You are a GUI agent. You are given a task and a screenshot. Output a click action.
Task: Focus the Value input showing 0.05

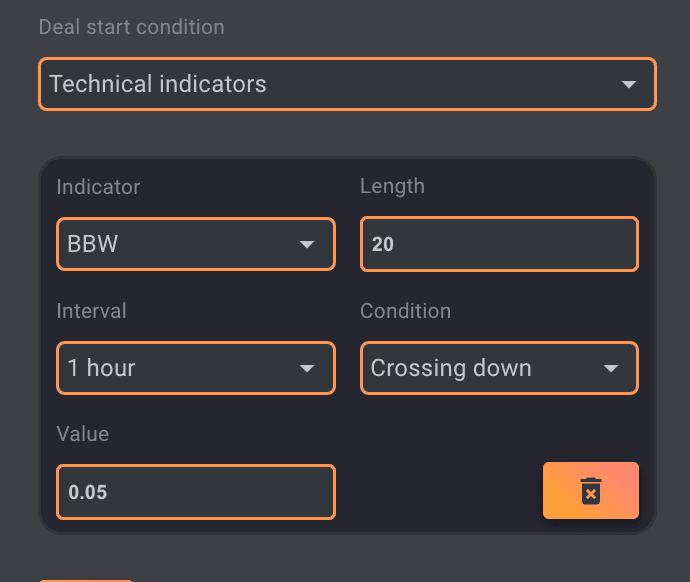click(195, 492)
